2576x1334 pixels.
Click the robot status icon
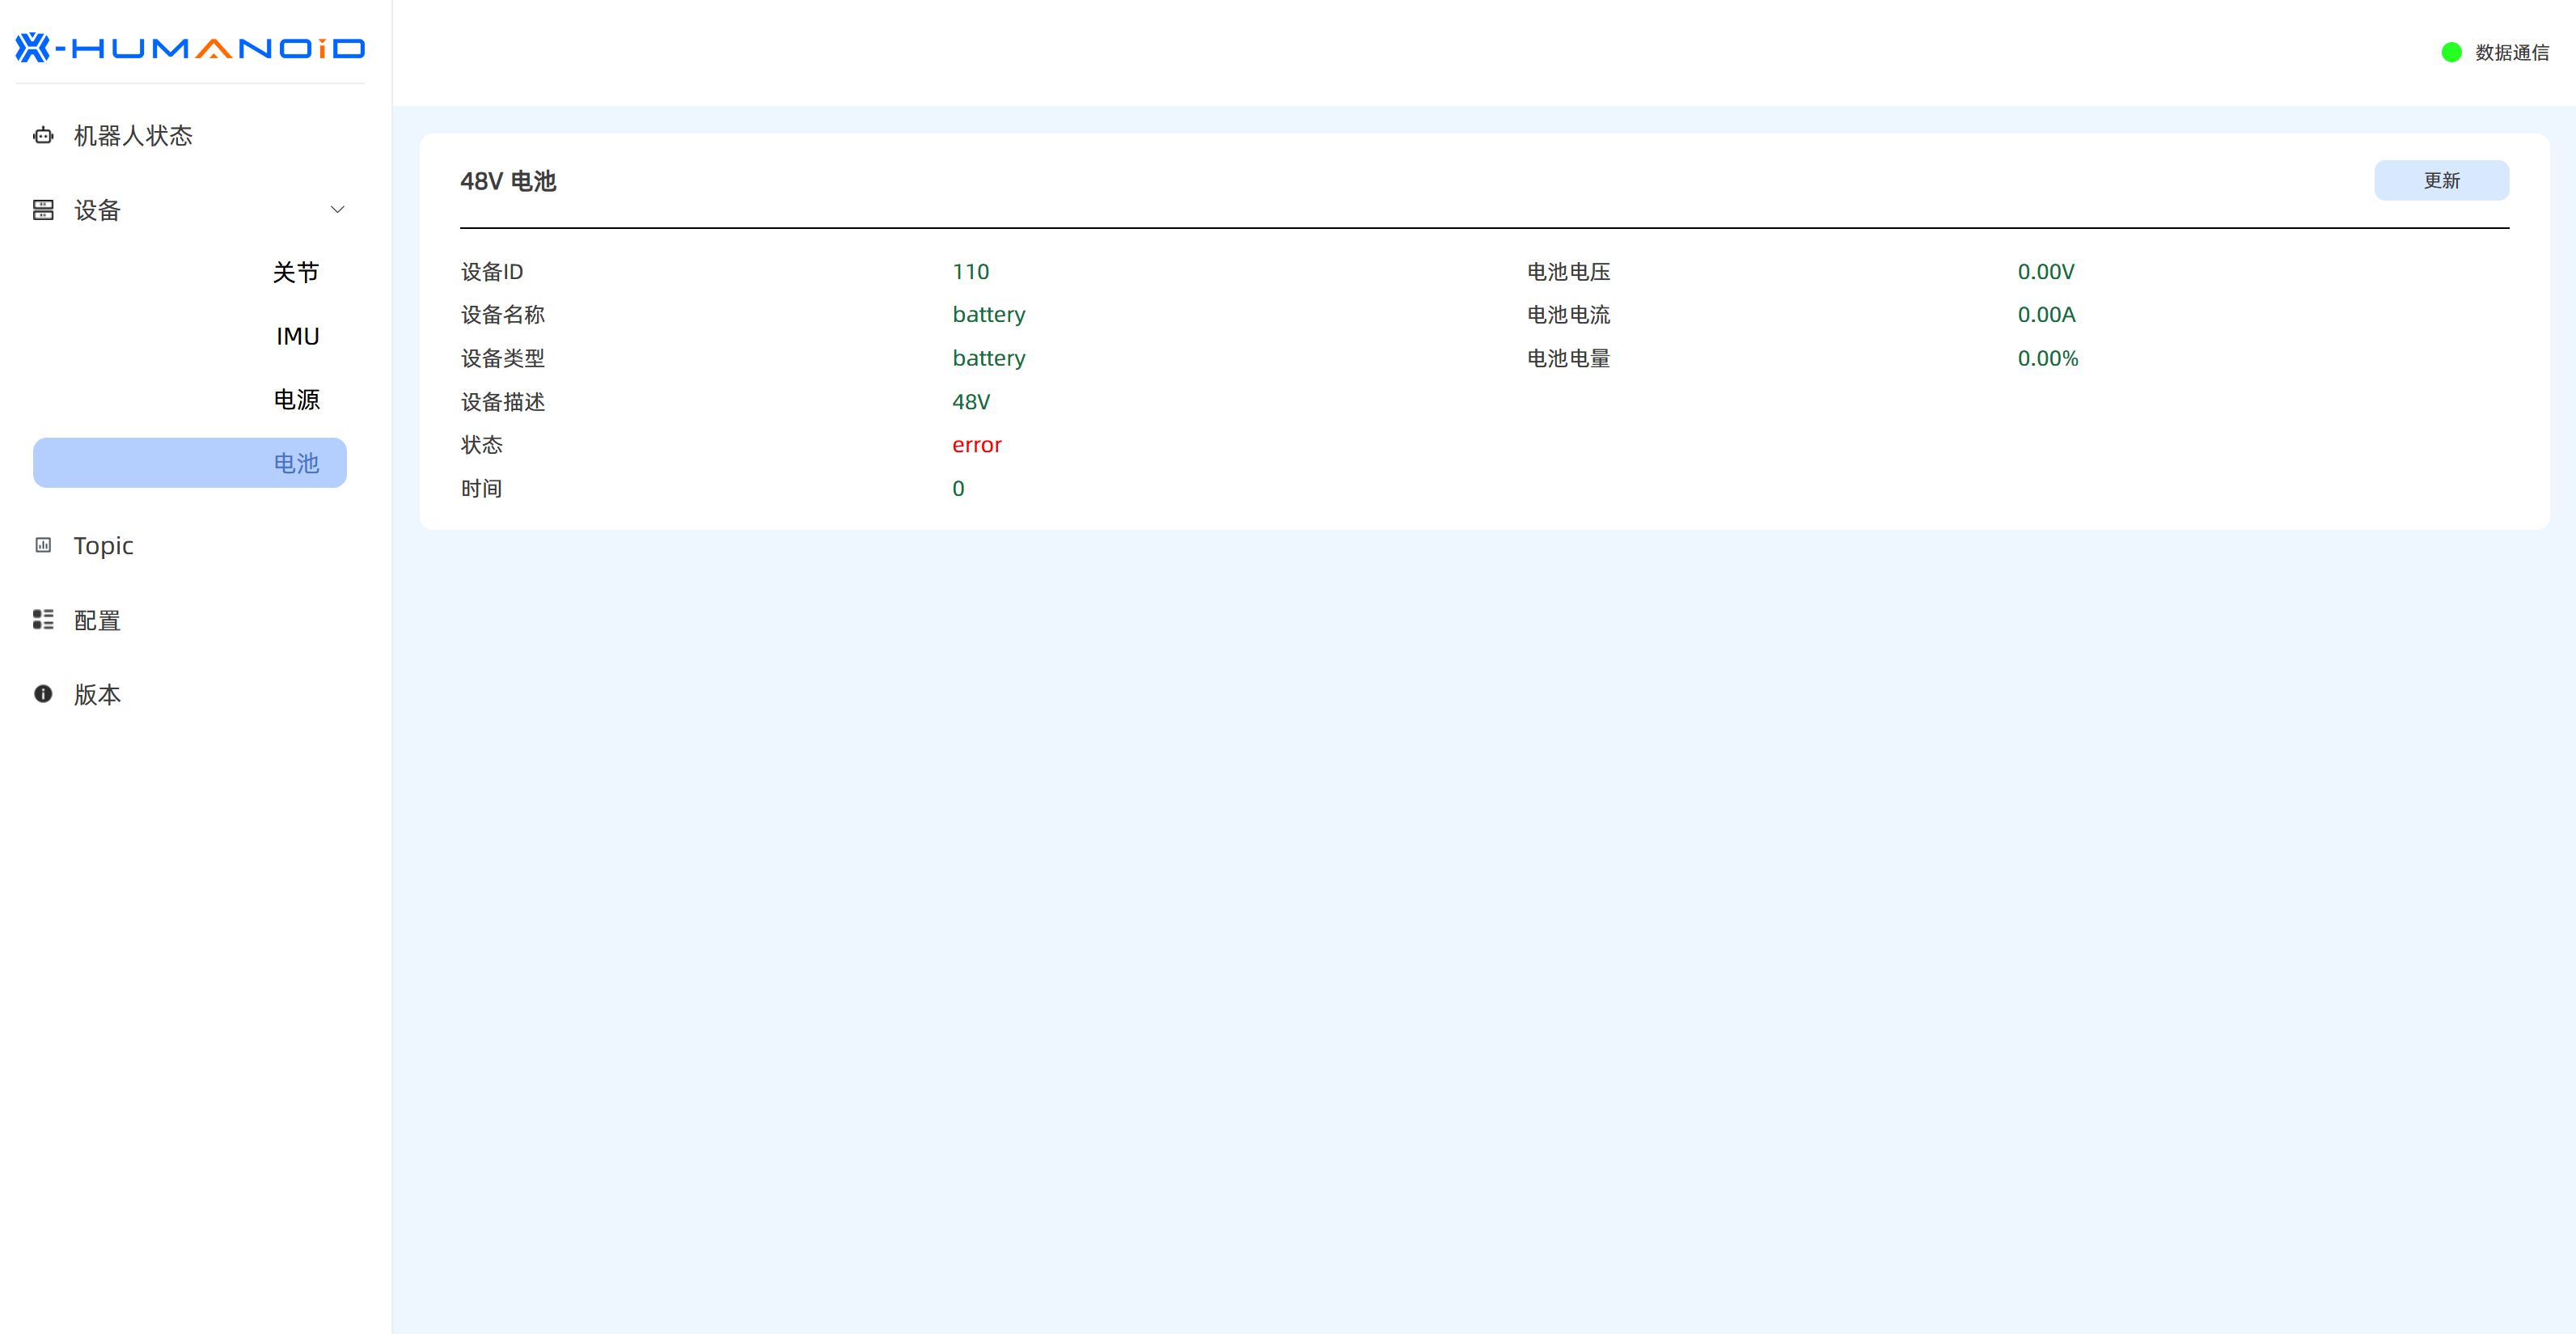(43, 135)
